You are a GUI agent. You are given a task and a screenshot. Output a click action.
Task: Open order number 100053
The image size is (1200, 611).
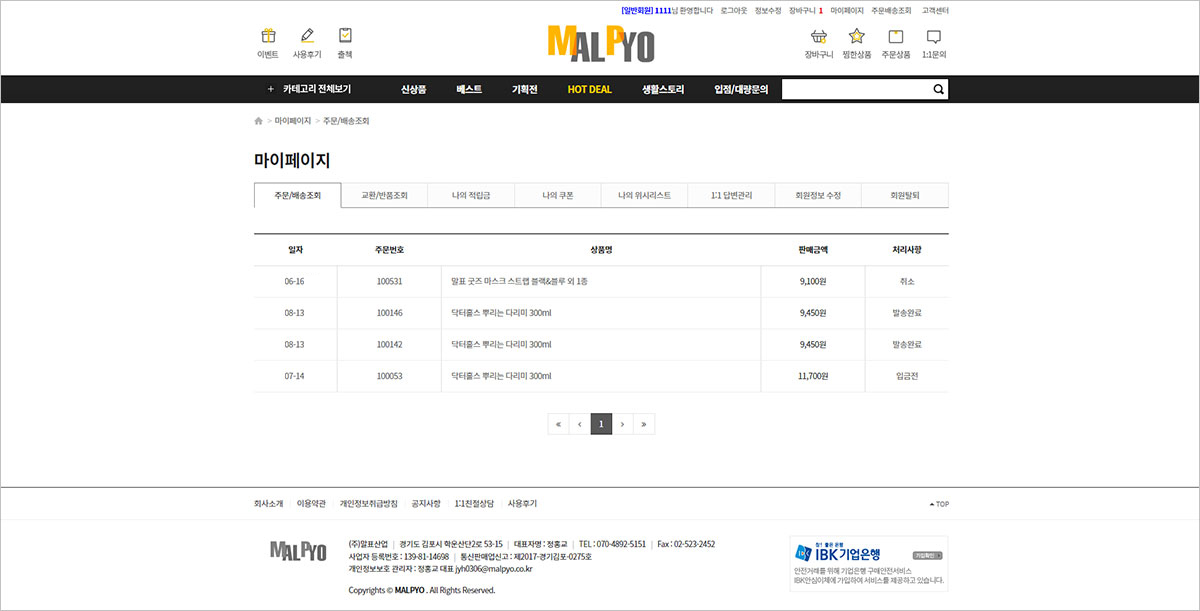point(389,376)
